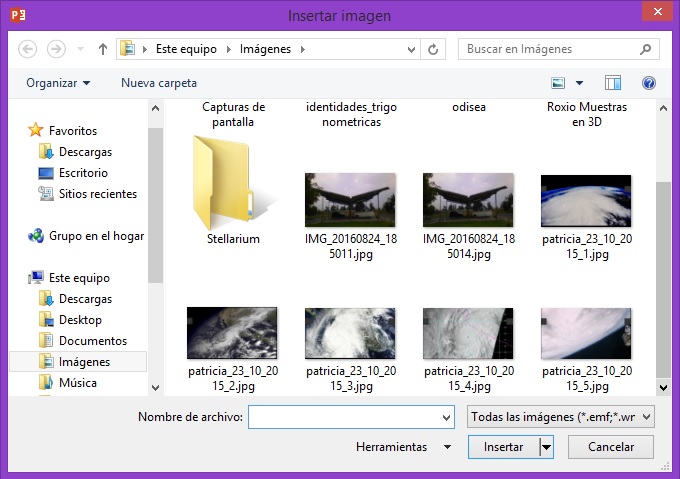Open the Help question mark icon
Image resolution: width=680 pixels, height=479 pixels.
point(648,83)
